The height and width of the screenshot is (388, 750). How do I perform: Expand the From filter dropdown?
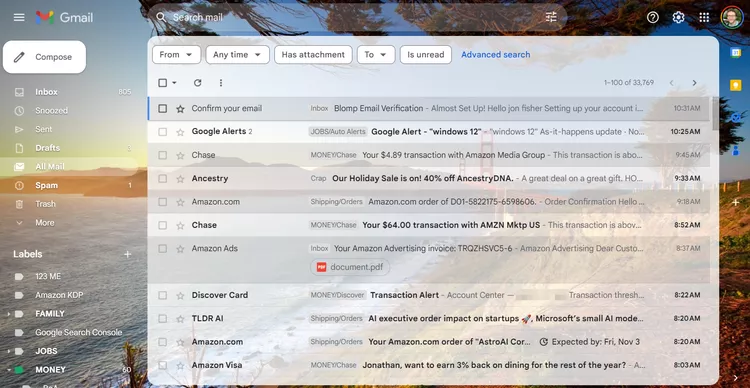click(x=176, y=55)
